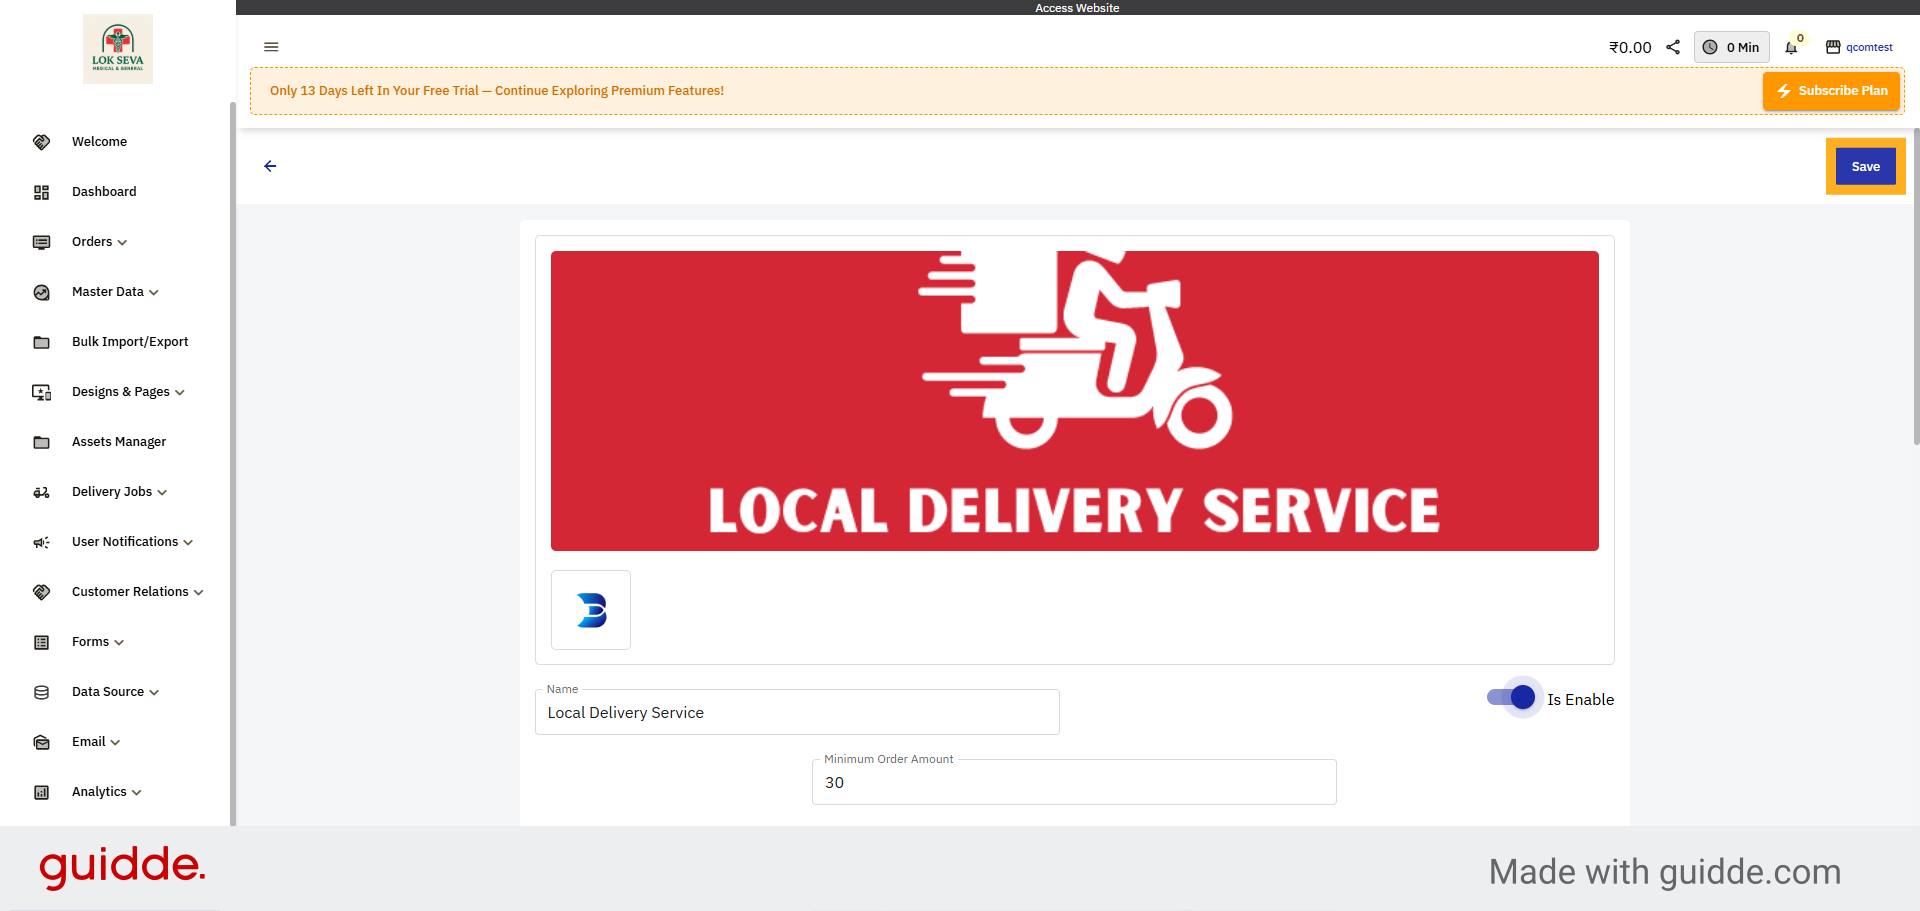
Task: Click the Save button
Action: (x=1865, y=166)
